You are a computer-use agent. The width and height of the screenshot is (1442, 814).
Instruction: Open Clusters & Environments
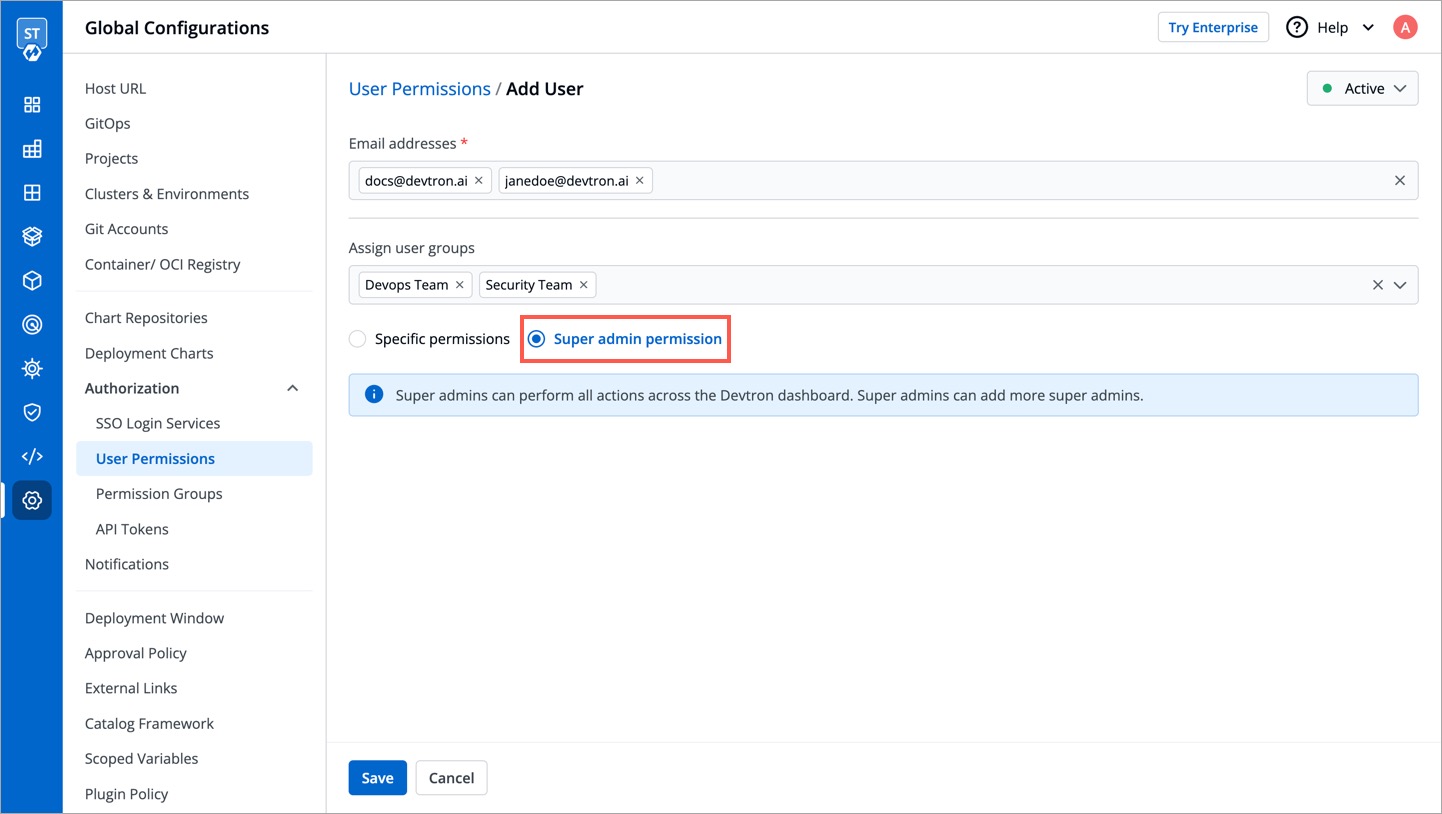click(167, 194)
